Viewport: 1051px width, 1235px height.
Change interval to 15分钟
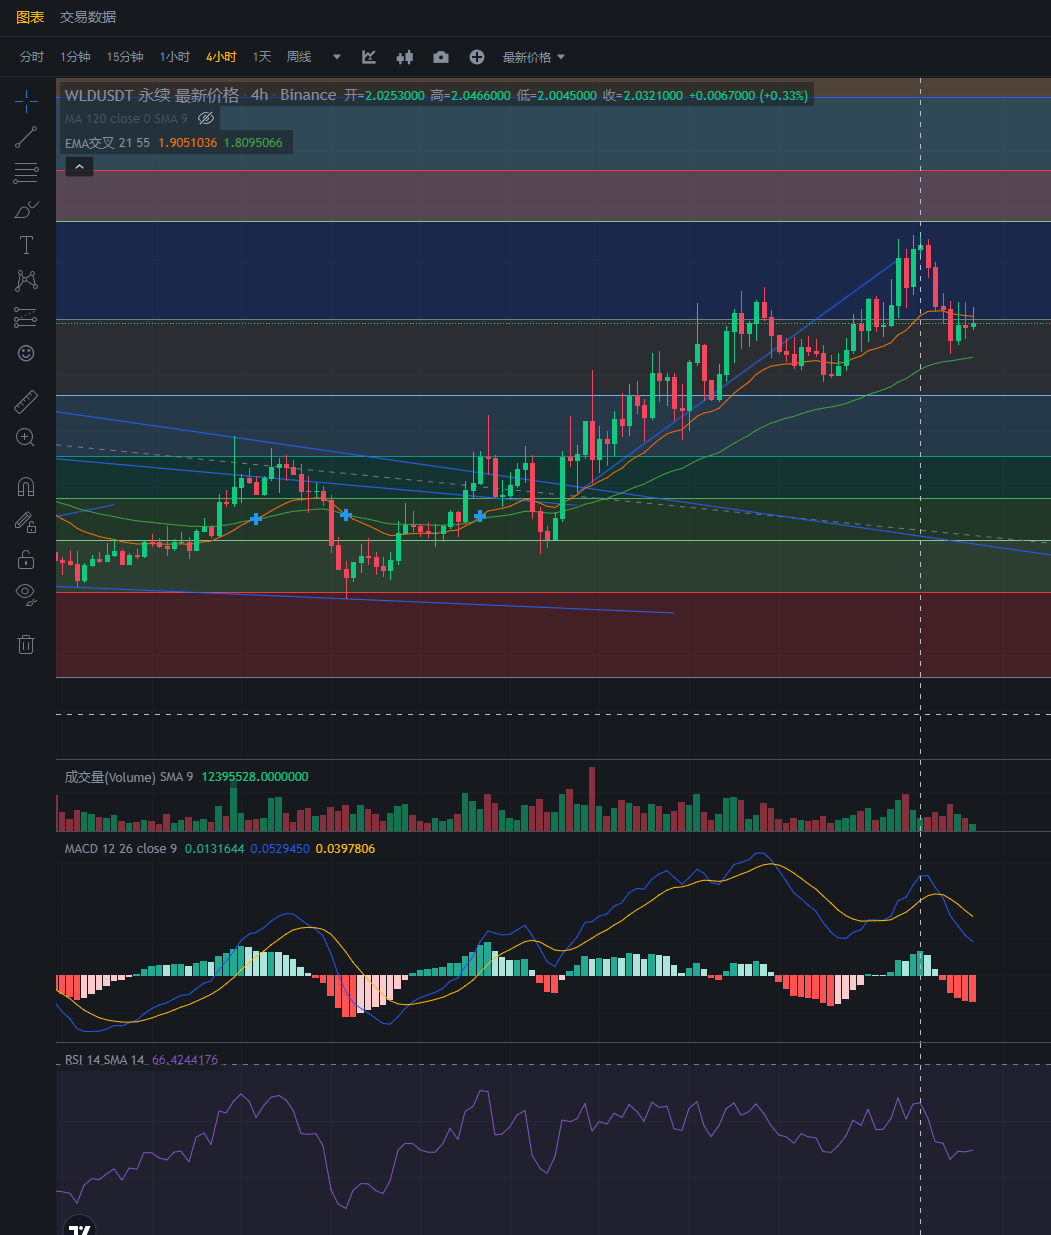[x=125, y=57]
